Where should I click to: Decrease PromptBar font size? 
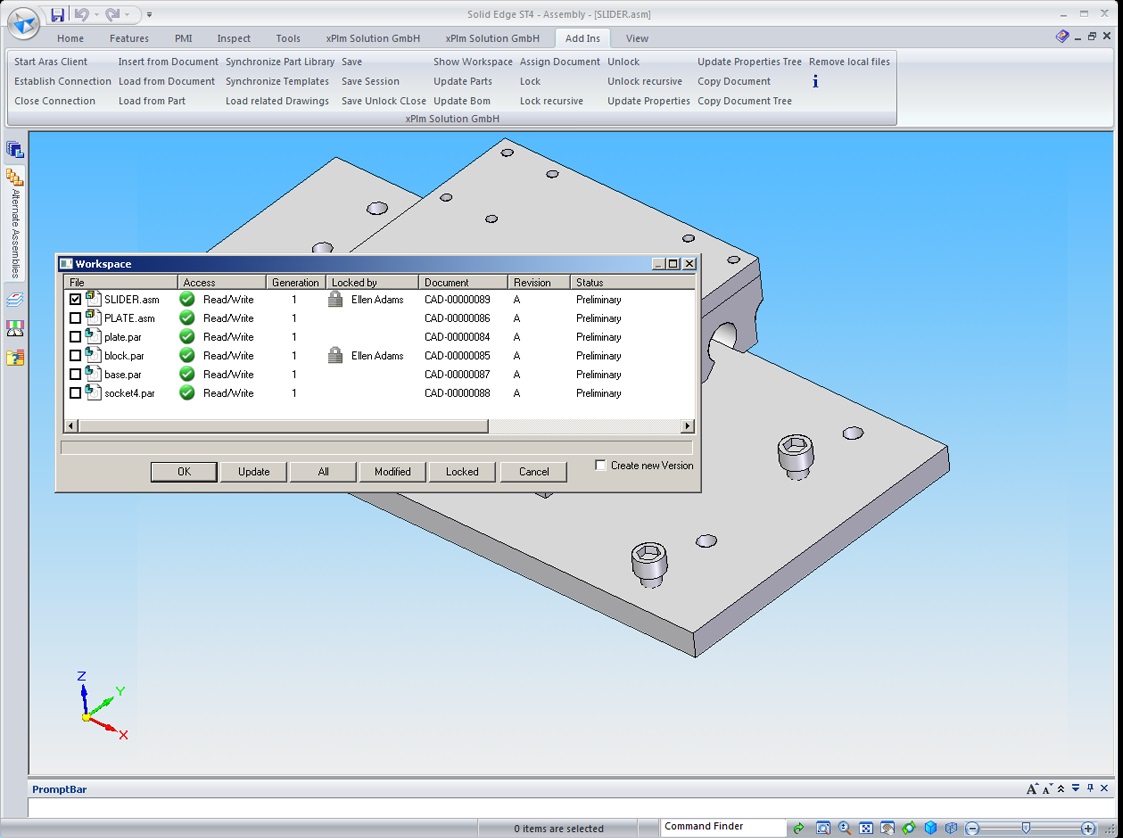pyautogui.click(x=1047, y=789)
